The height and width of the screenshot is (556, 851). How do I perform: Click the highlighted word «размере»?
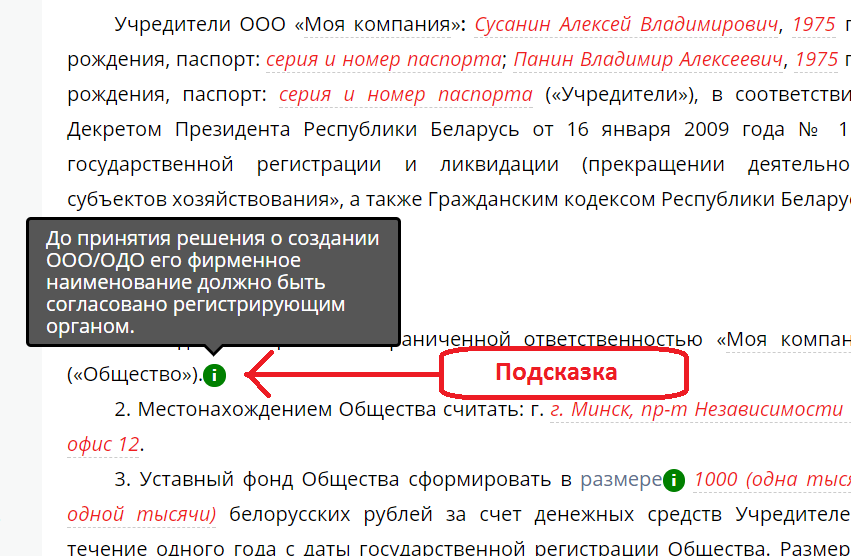click(x=620, y=480)
